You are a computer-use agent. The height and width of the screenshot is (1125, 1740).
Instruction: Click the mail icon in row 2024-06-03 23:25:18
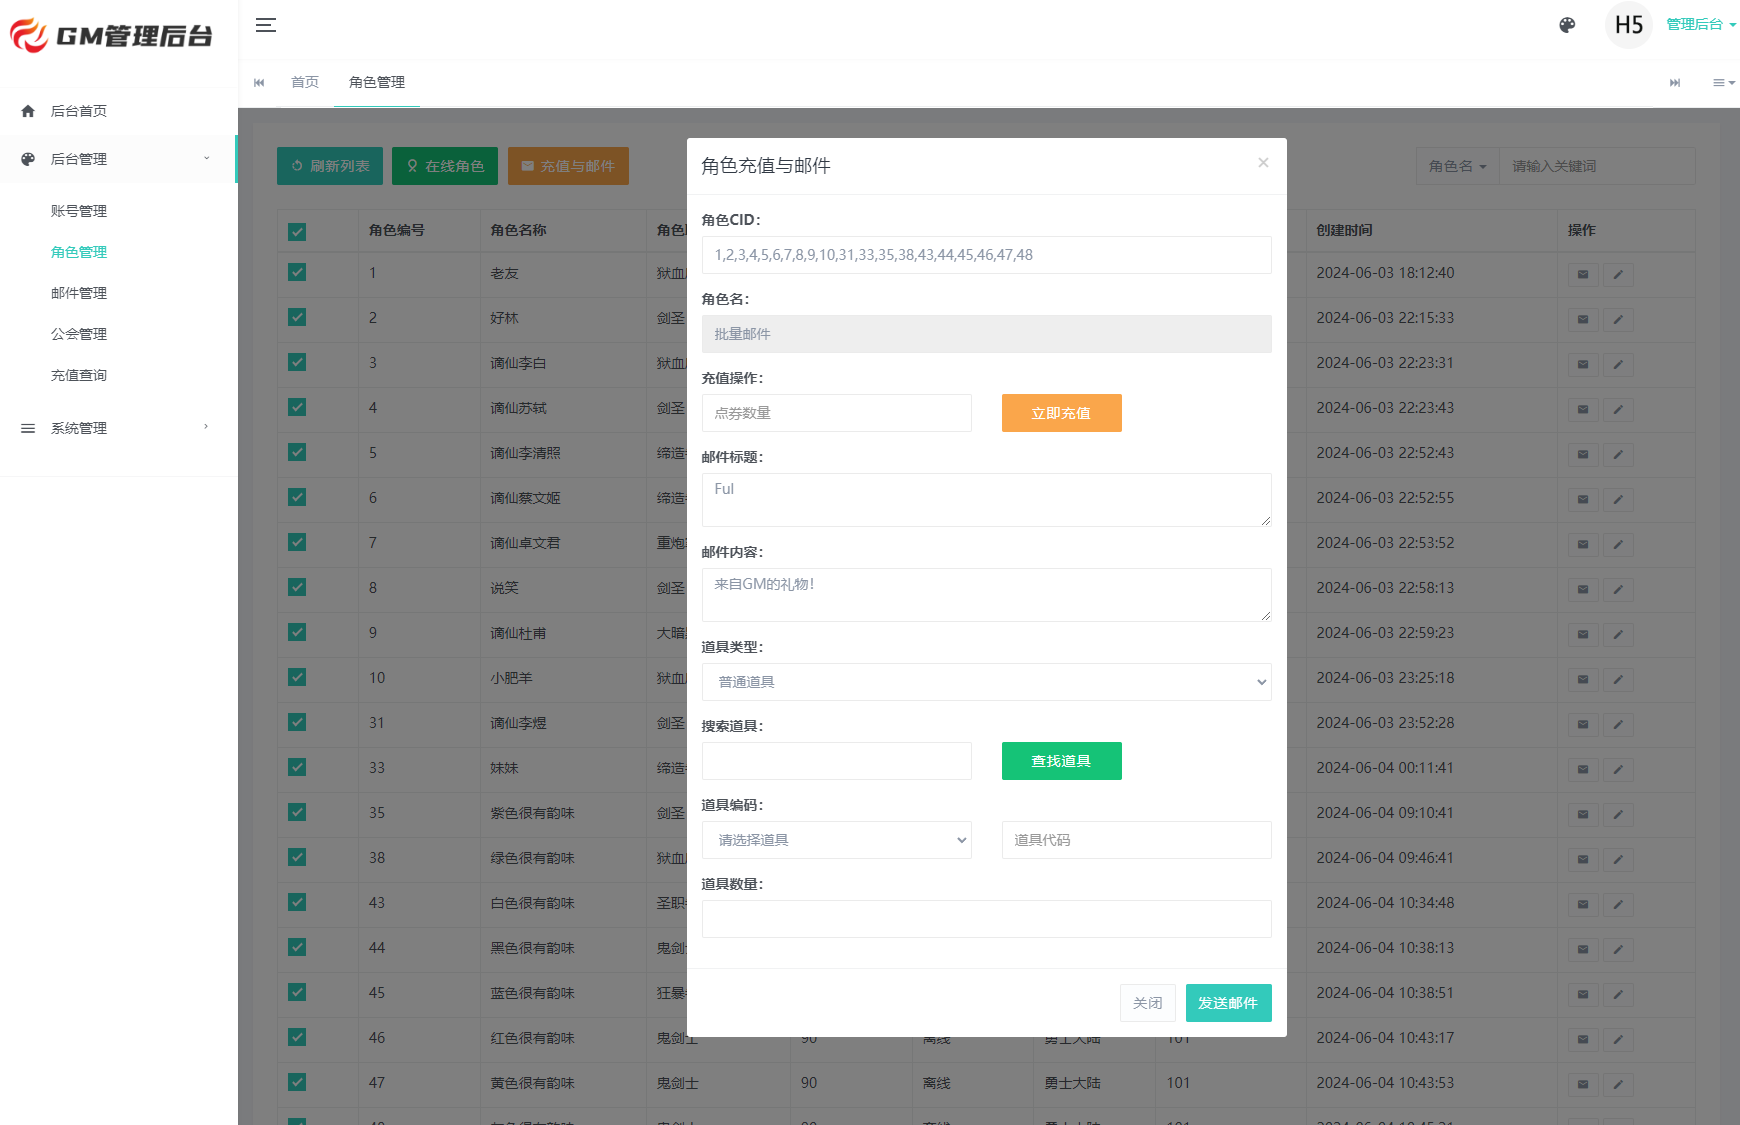click(x=1583, y=679)
